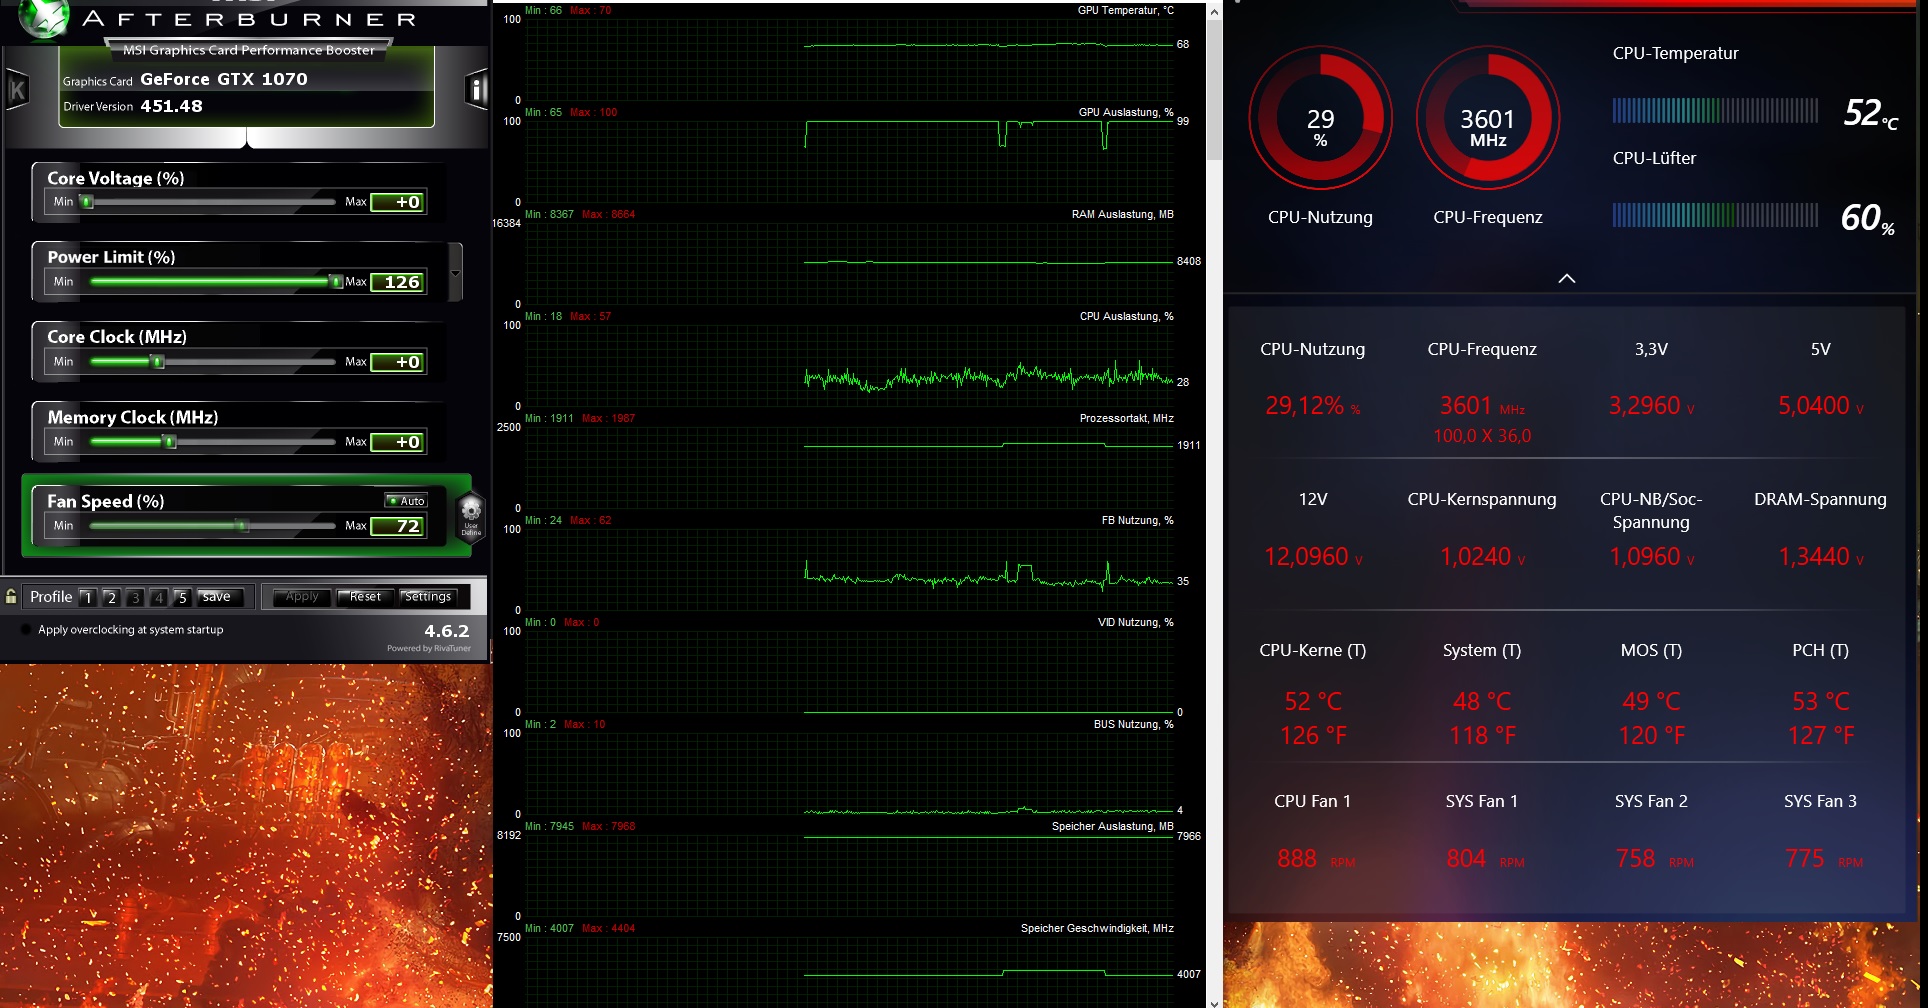Click the GPU Temperatur graph label
Image resolution: width=1928 pixels, height=1008 pixels.
tap(1125, 10)
